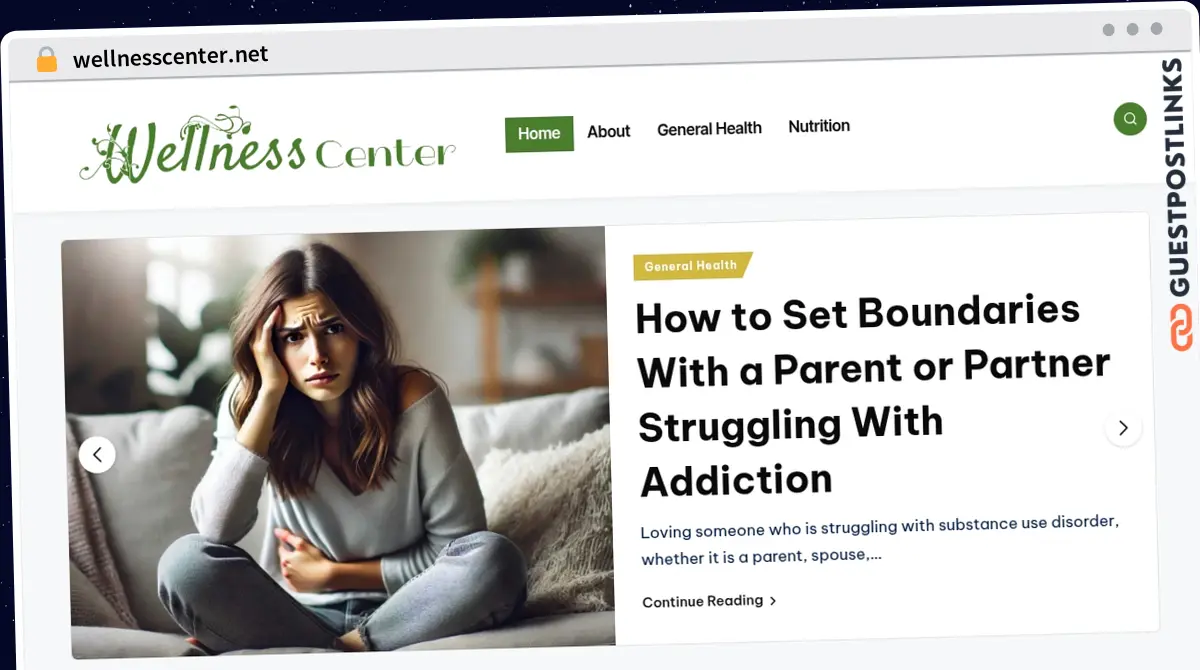Click the featured woman on couch image
Image resolution: width=1200 pixels, height=670 pixels.
(338, 442)
